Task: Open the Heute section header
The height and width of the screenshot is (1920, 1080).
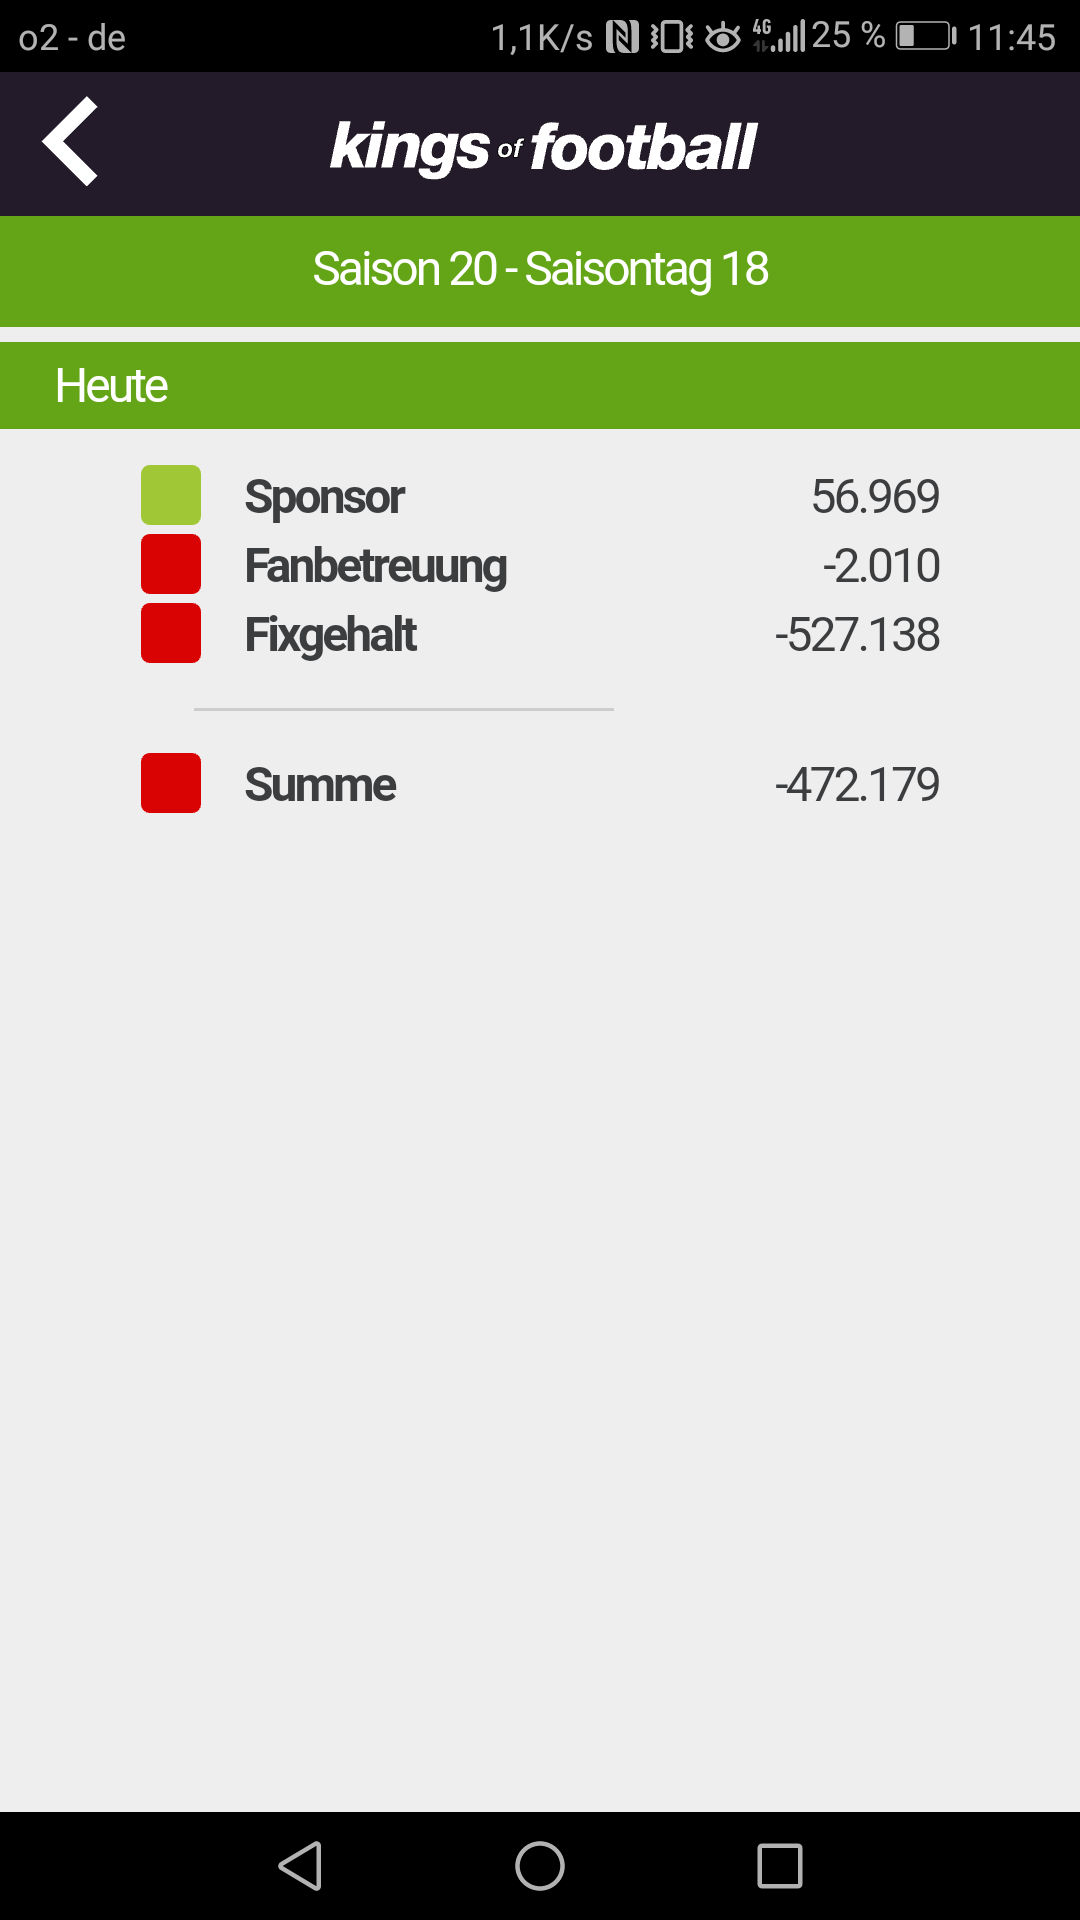Action: [540, 385]
